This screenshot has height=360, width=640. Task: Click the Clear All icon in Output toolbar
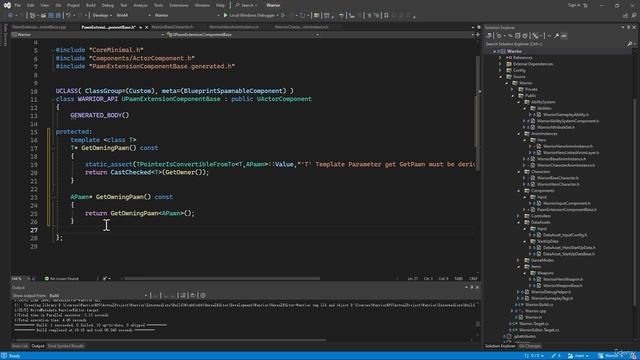(x=182, y=296)
